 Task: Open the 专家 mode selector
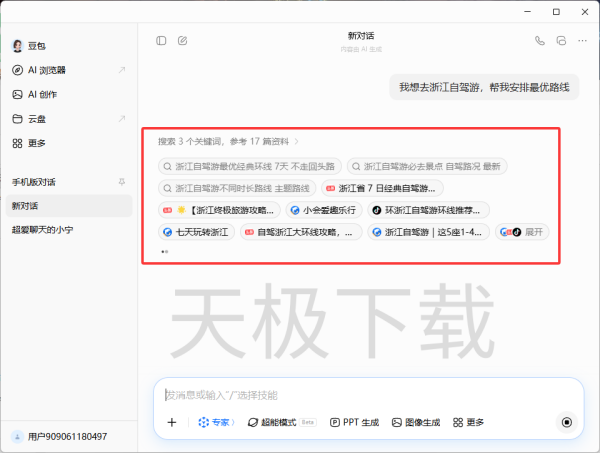coord(216,422)
